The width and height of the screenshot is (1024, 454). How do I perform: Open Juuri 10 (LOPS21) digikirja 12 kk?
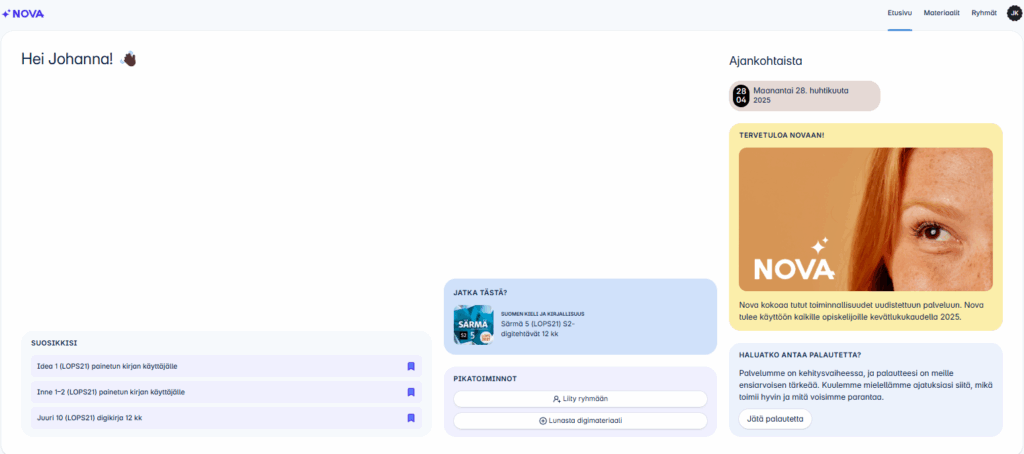point(226,417)
